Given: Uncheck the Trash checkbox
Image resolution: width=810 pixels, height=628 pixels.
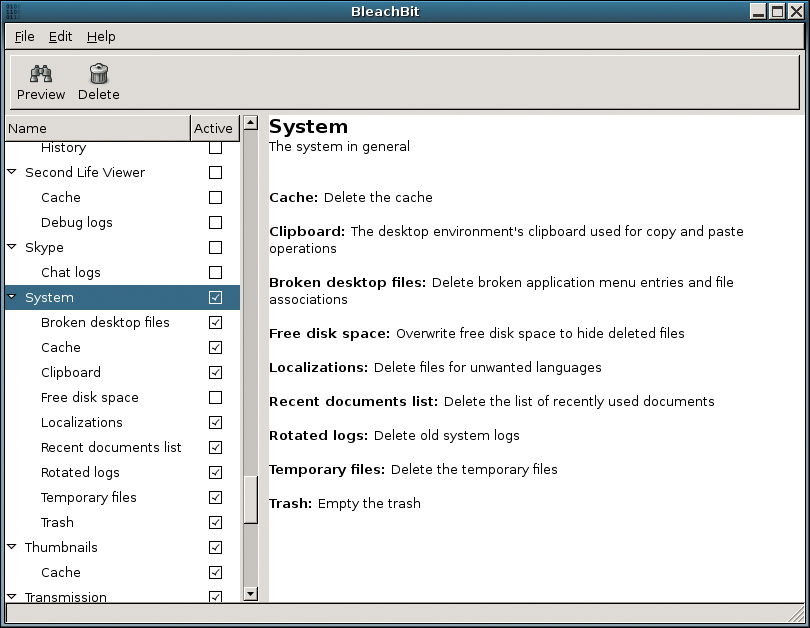Looking at the screenshot, I should pyautogui.click(x=215, y=523).
